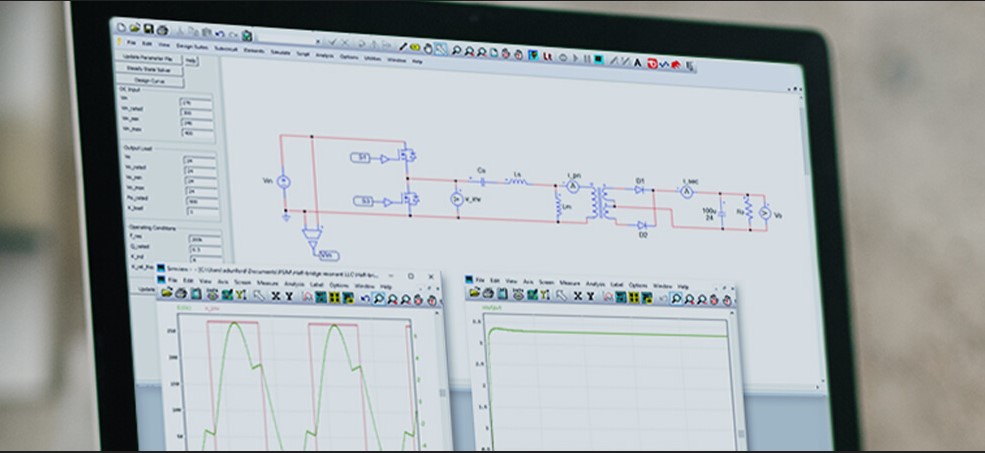Click the Steady State Solver button
985x453 pixels.
(150, 70)
